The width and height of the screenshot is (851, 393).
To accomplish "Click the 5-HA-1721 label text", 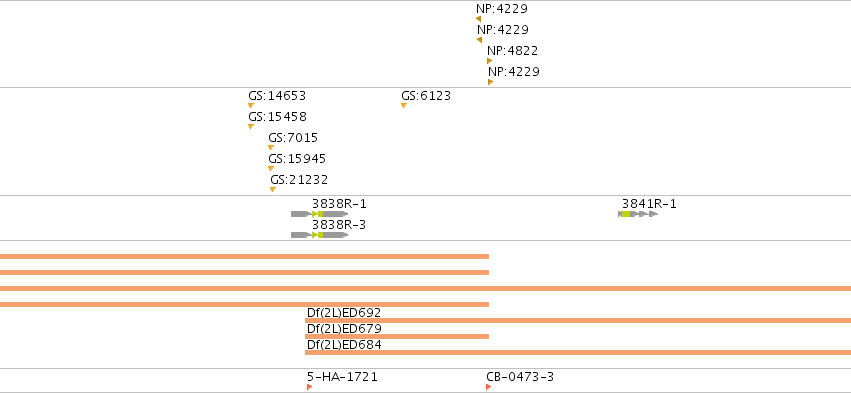I will click(342, 377).
